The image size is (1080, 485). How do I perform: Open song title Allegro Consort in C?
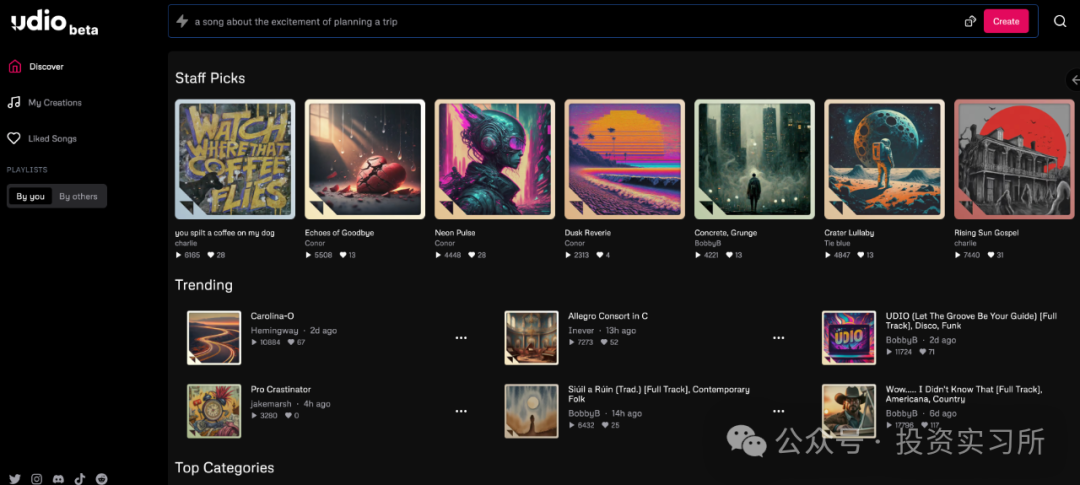click(x=608, y=316)
